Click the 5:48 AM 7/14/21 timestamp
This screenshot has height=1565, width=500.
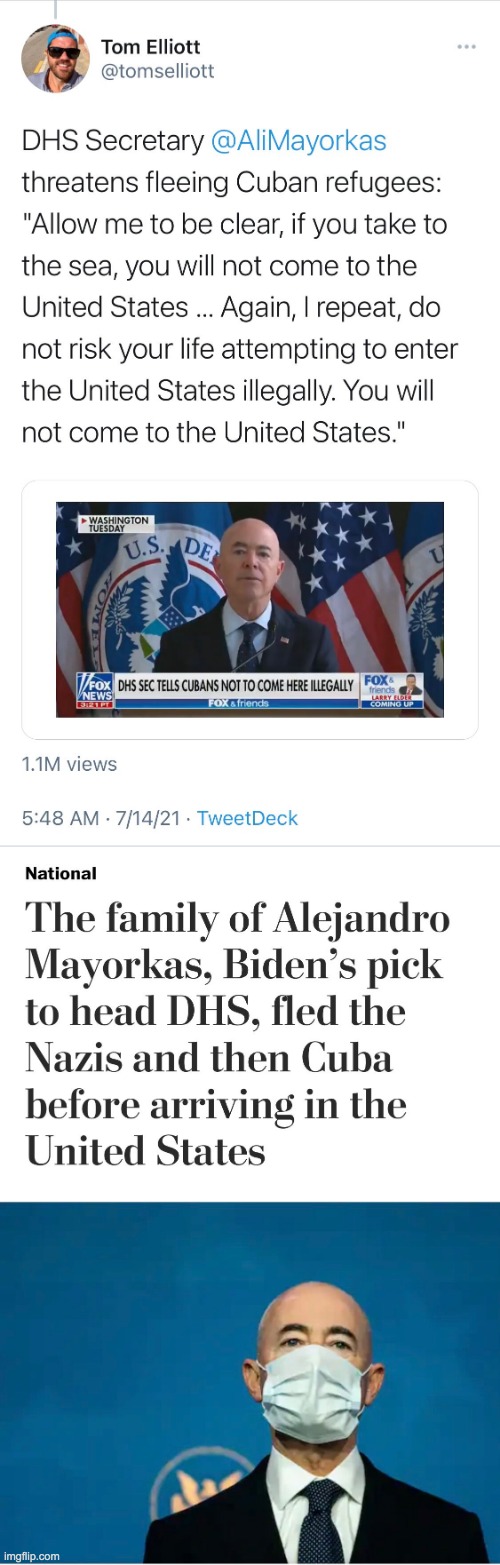(x=100, y=818)
